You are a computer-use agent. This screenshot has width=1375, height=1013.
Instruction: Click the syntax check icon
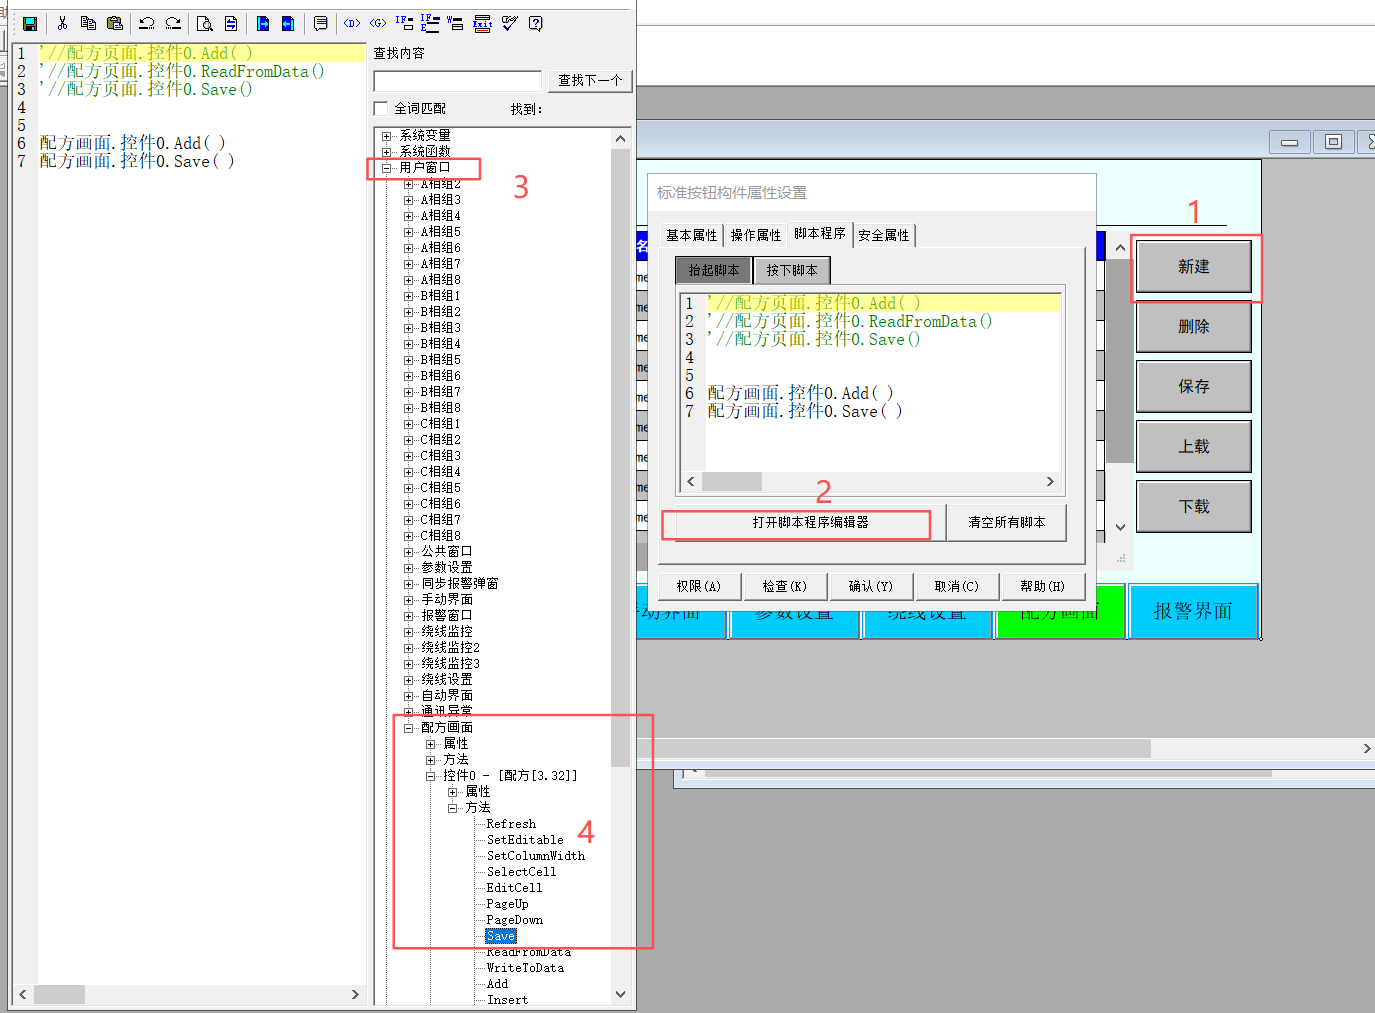pos(510,23)
